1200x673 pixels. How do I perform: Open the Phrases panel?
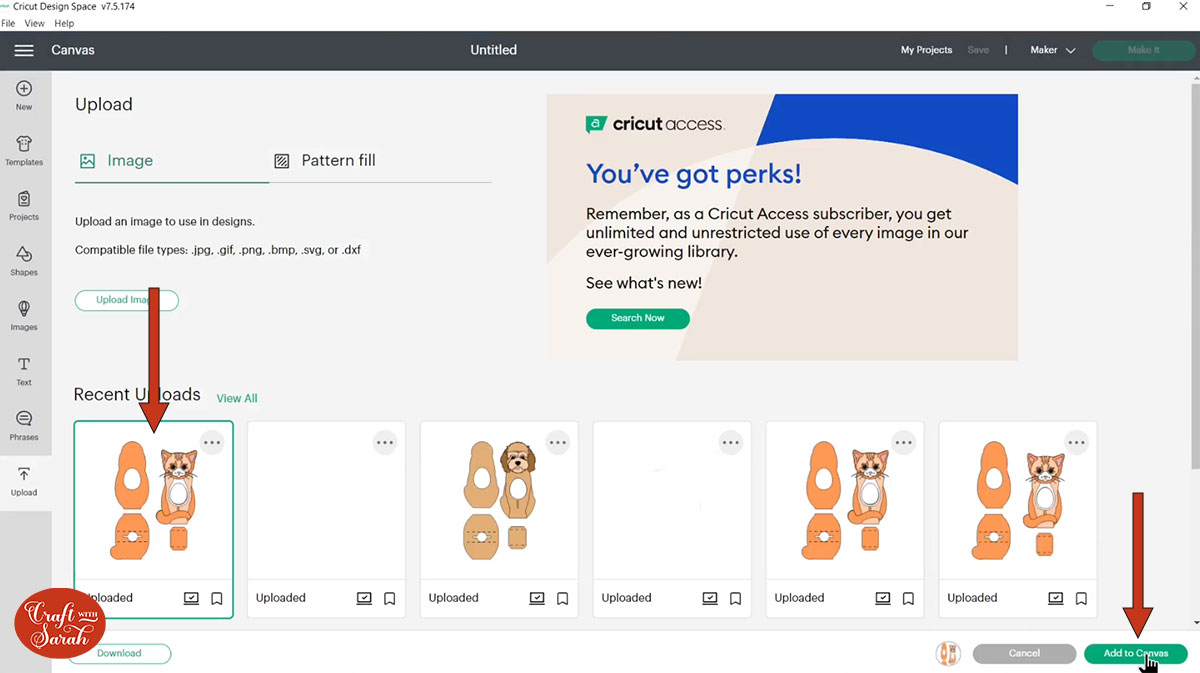[x=24, y=425]
